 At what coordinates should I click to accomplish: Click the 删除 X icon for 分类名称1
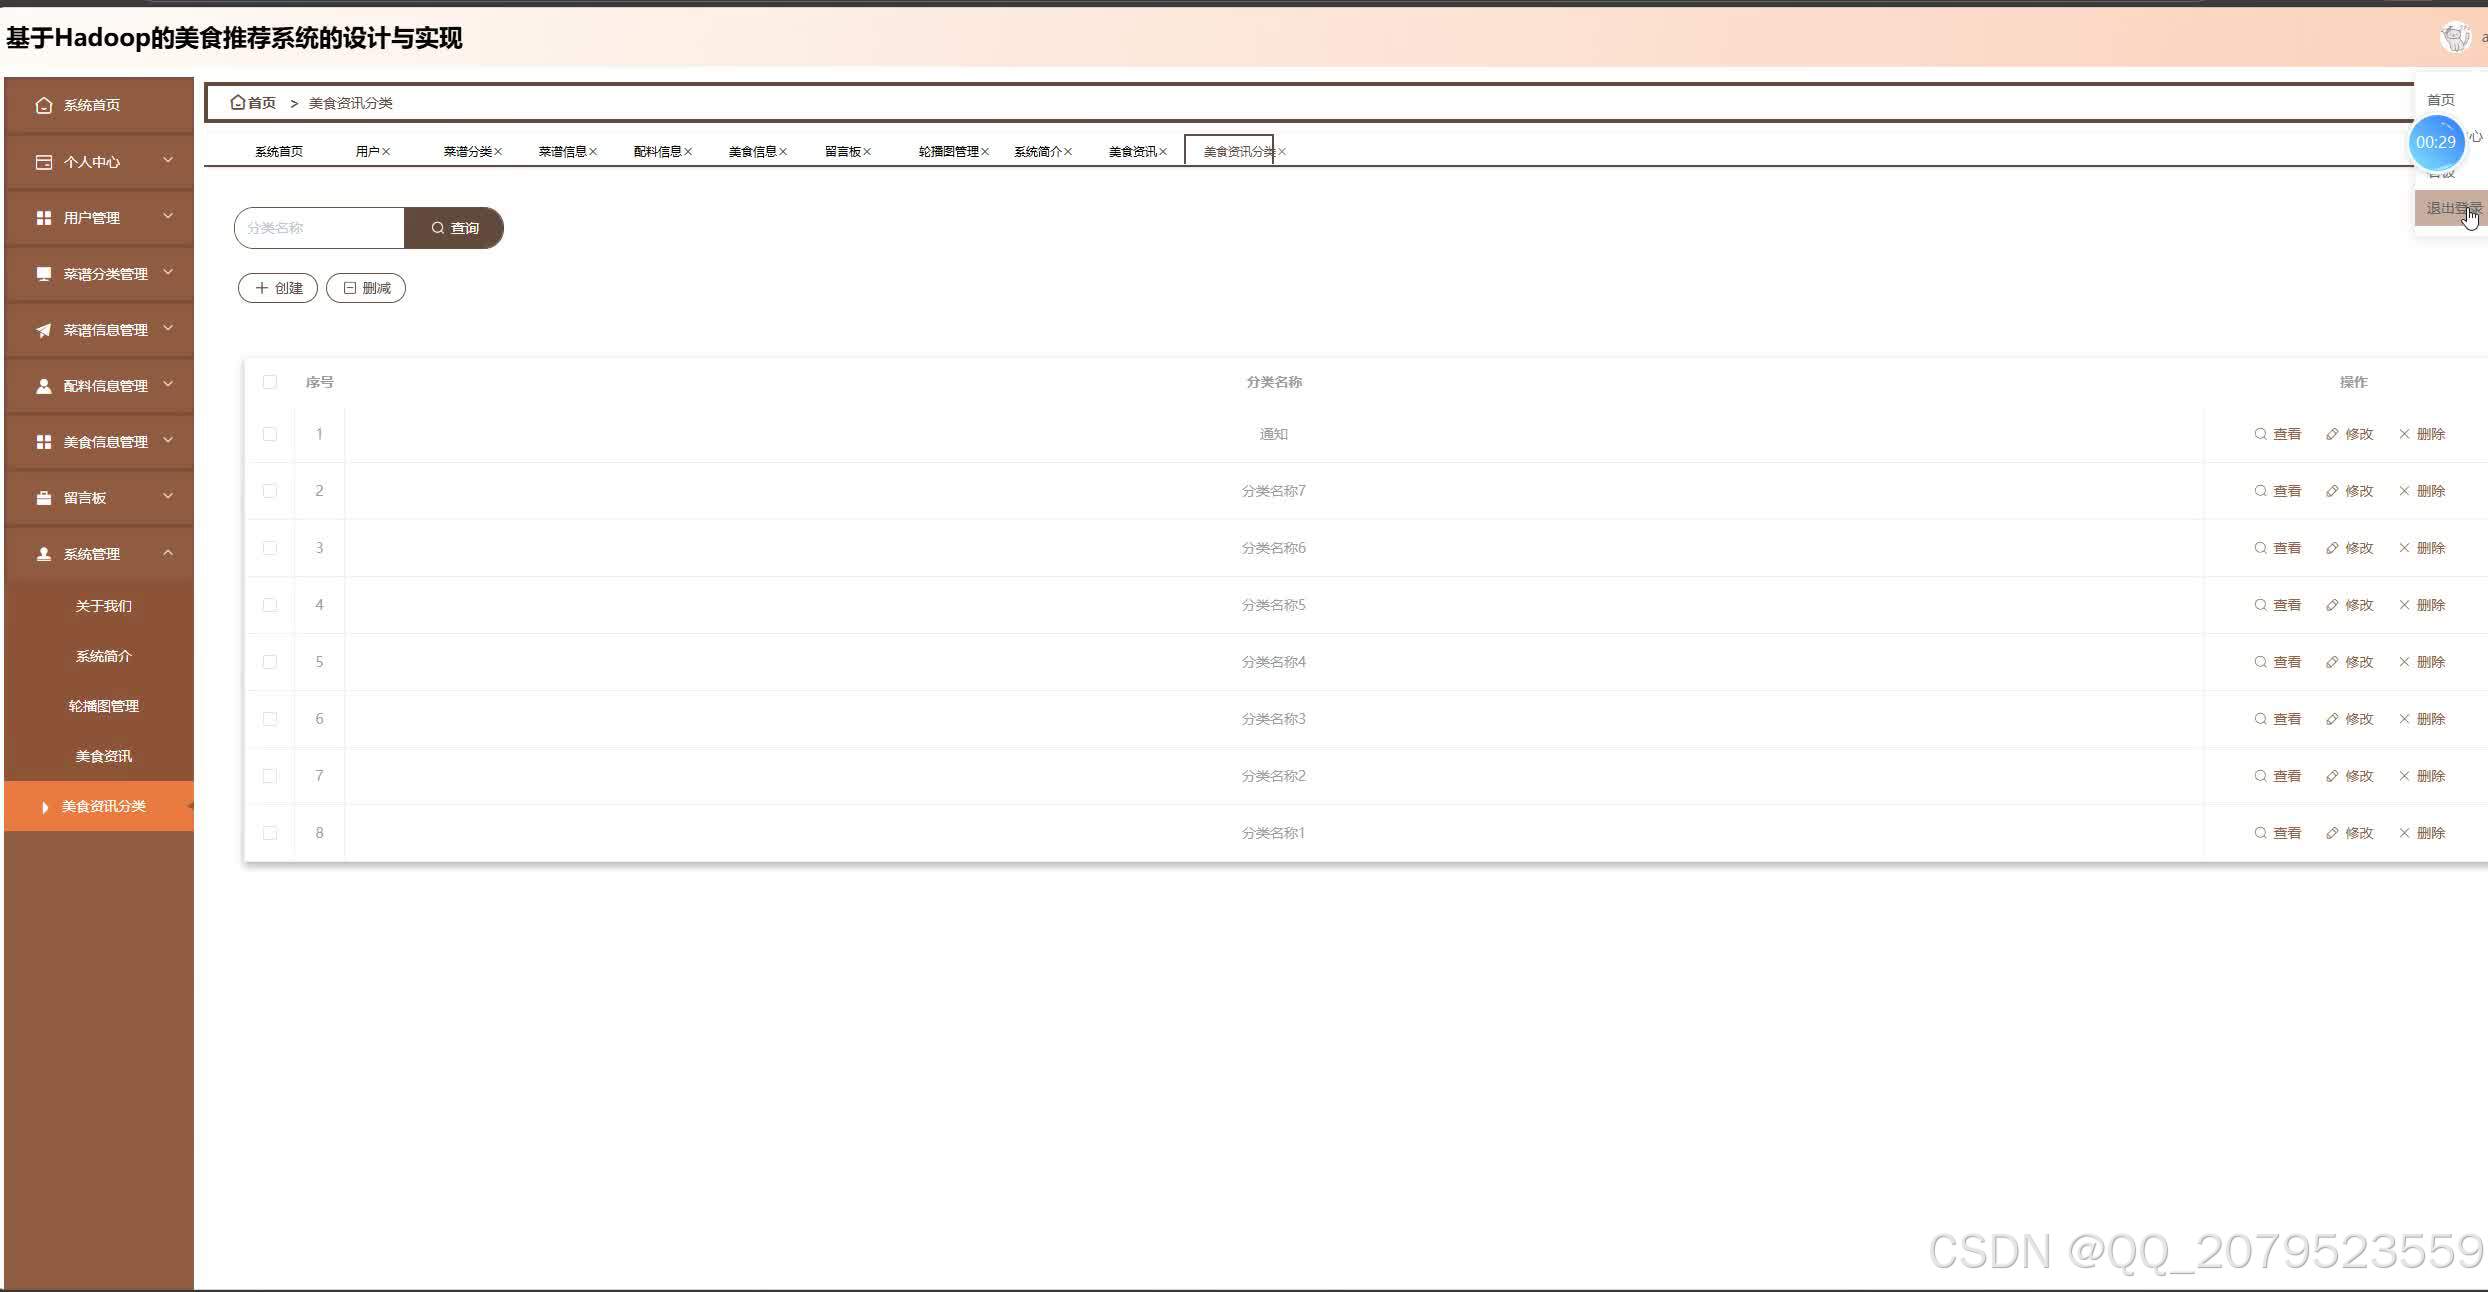pos(2404,833)
